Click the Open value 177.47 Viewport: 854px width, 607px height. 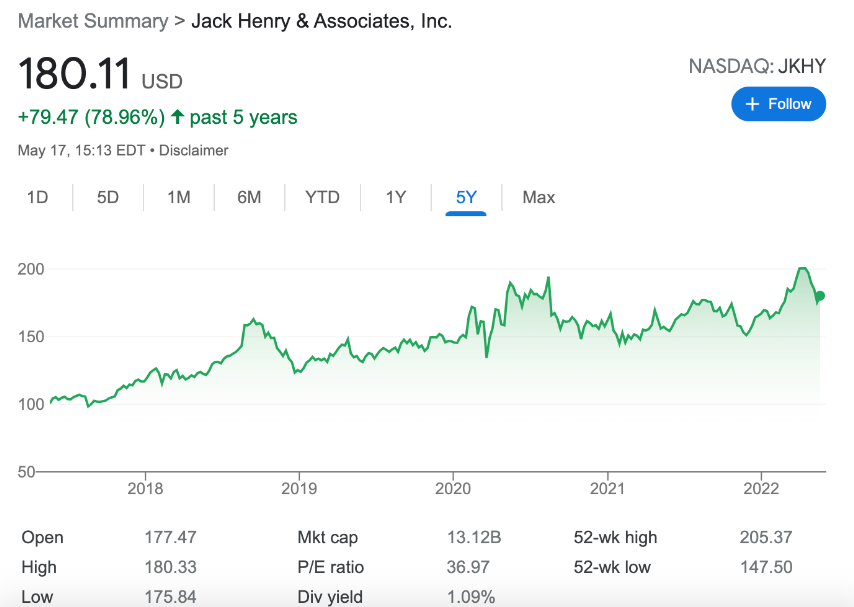(x=170, y=537)
